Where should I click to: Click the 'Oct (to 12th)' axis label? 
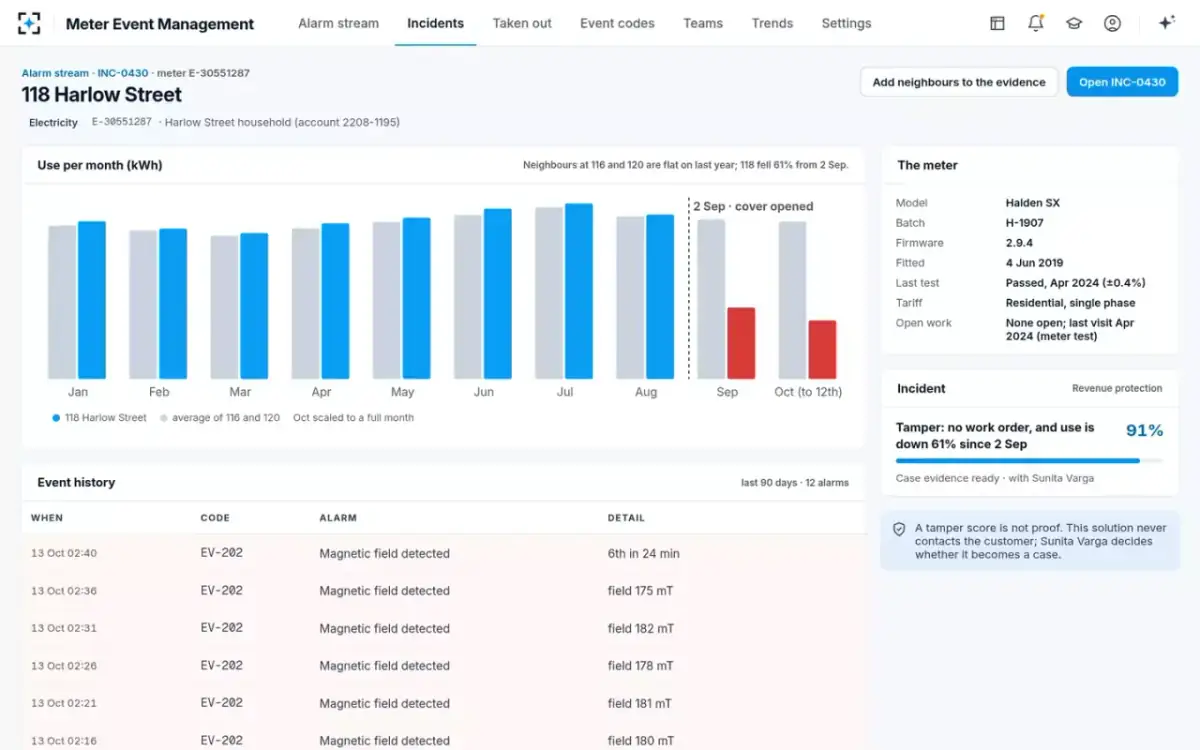tap(808, 392)
